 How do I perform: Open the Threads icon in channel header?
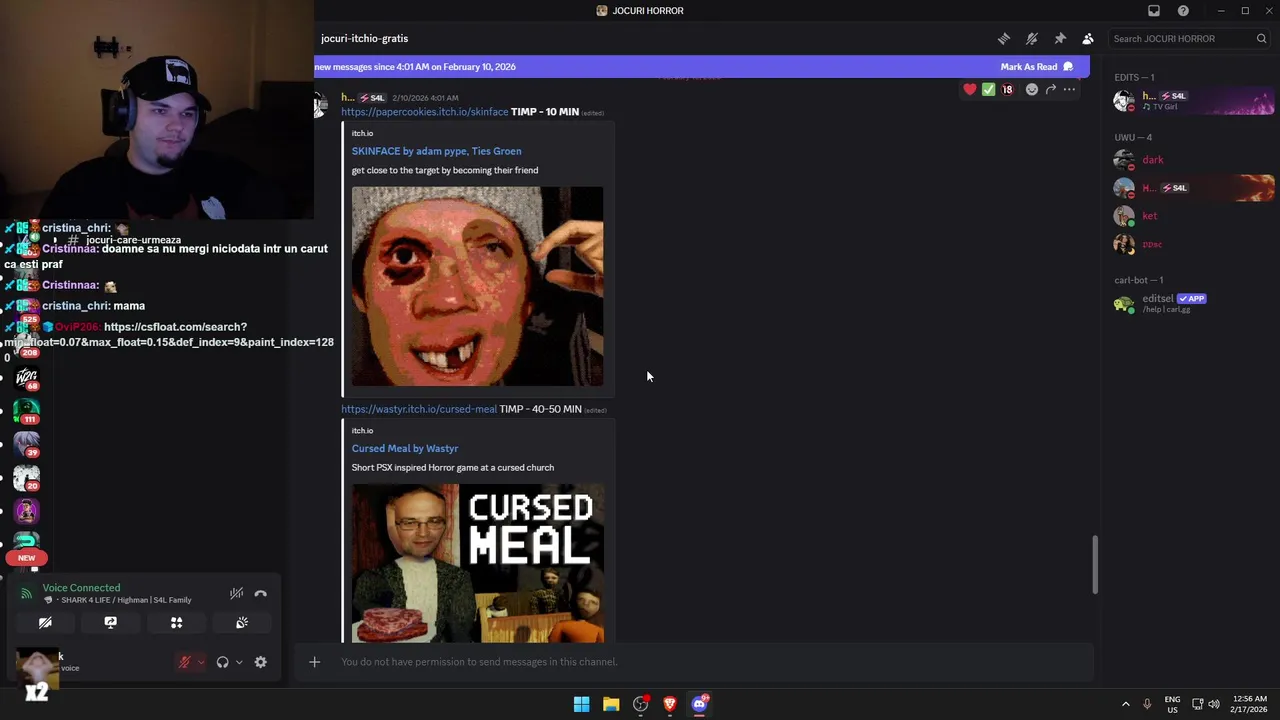(1004, 39)
